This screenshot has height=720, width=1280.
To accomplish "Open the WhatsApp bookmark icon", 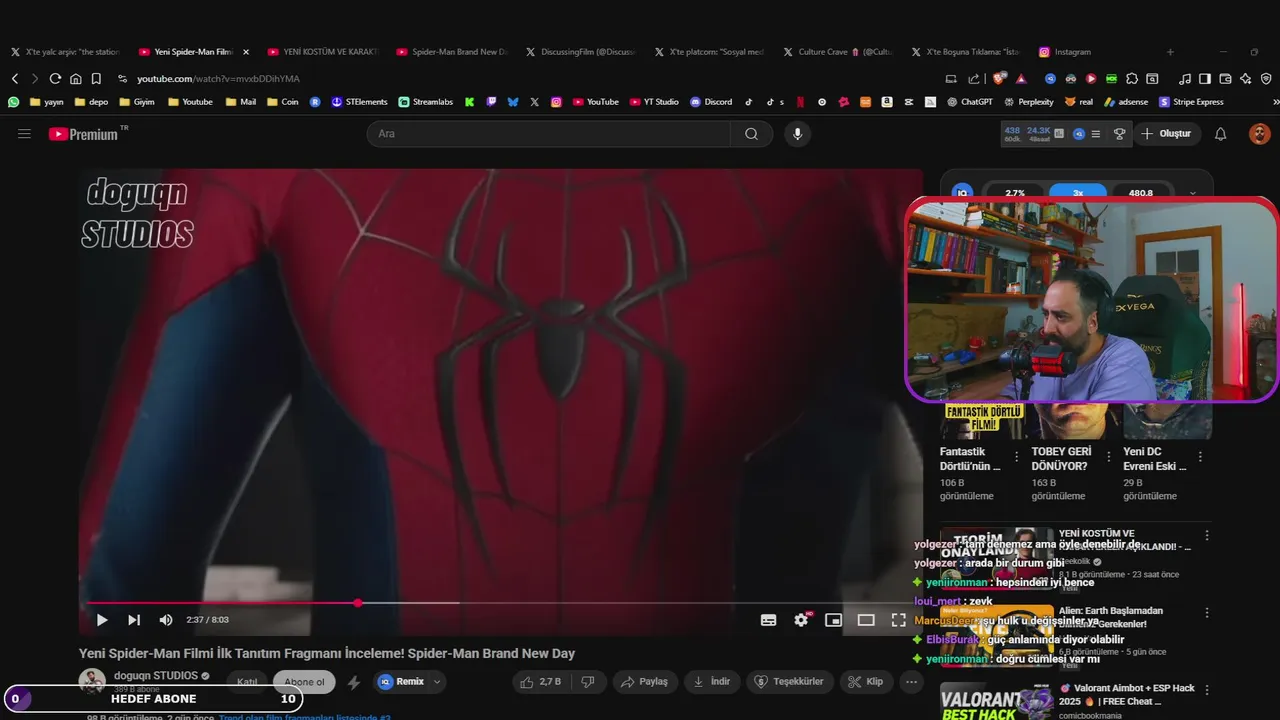I will click(x=13, y=101).
